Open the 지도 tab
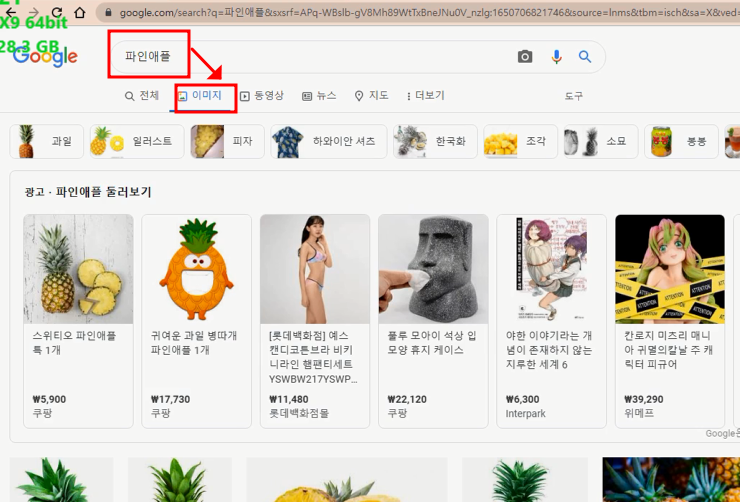 (x=371, y=96)
